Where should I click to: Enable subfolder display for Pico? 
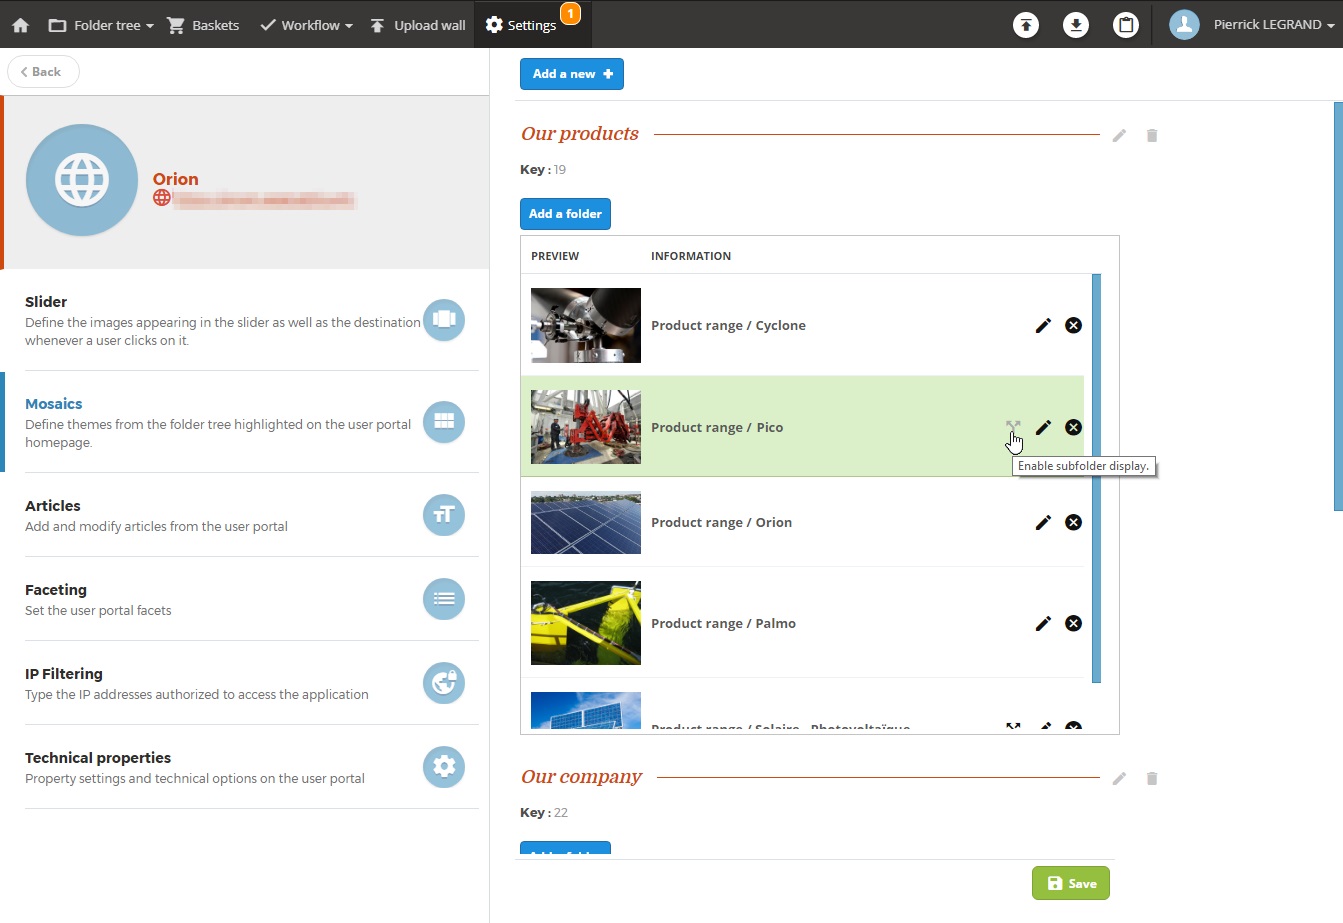coord(1013,427)
